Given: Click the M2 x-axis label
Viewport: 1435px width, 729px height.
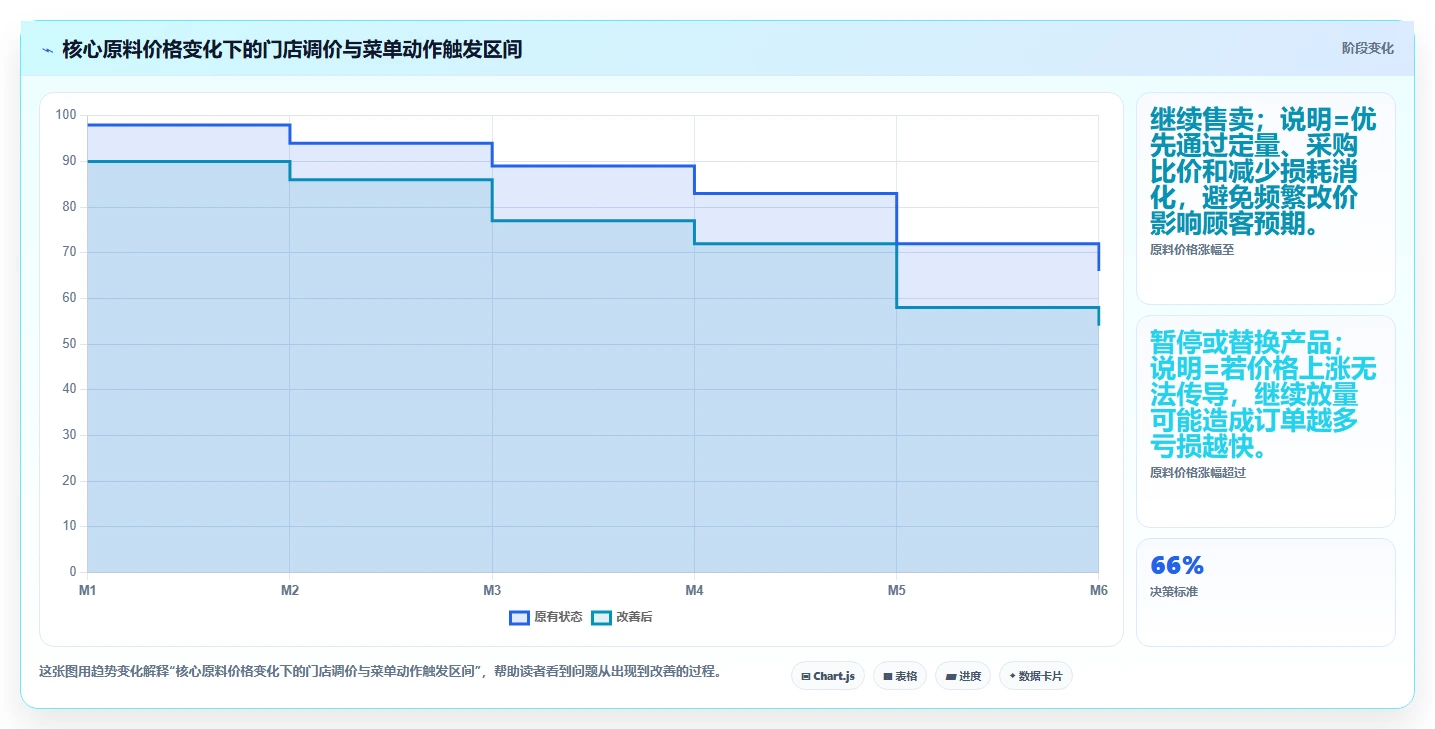Looking at the screenshot, I should pyautogui.click(x=290, y=591).
